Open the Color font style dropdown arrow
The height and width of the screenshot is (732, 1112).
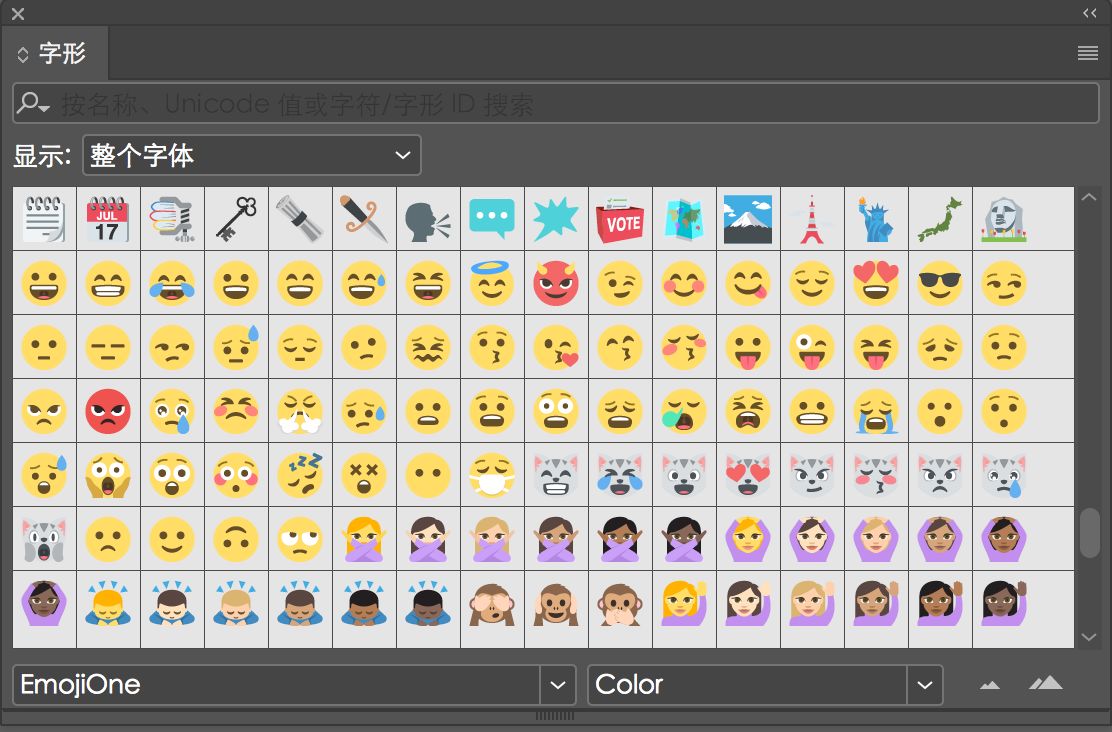coord(925,685)
